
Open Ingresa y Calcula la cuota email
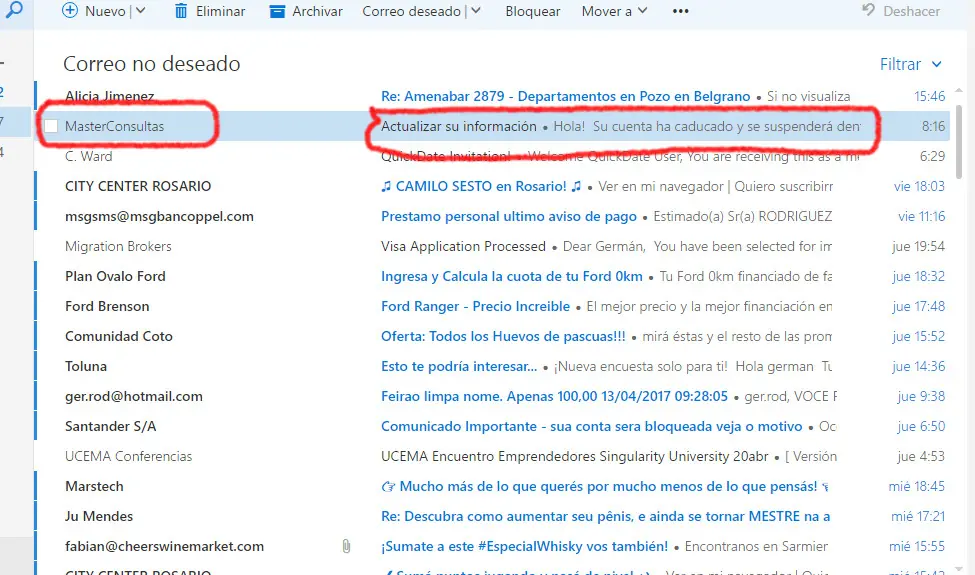(x=512, y=276)
